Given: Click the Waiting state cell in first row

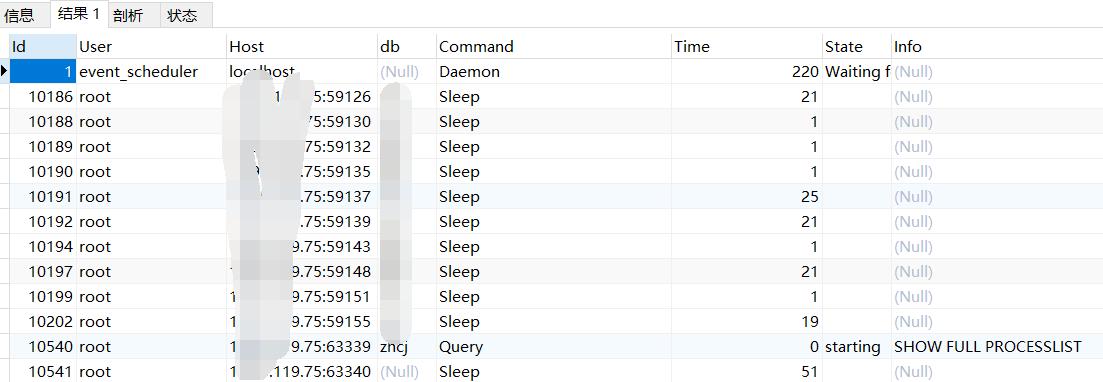Looking at the screenshot, I should [856, 72].
